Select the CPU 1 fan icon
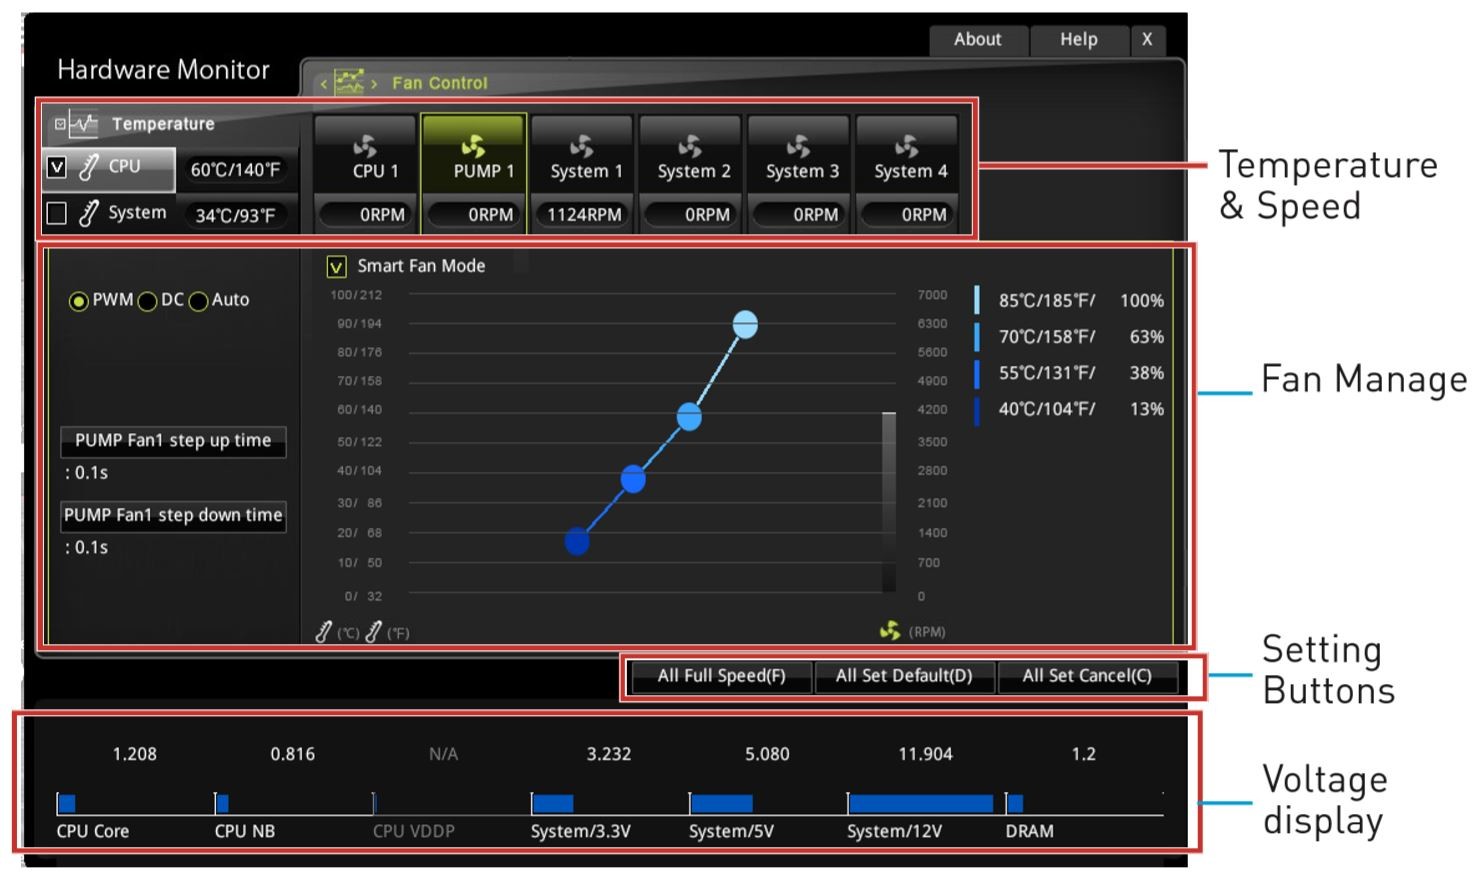Viewport: 1480px width, 881px height. click(365, 147)
